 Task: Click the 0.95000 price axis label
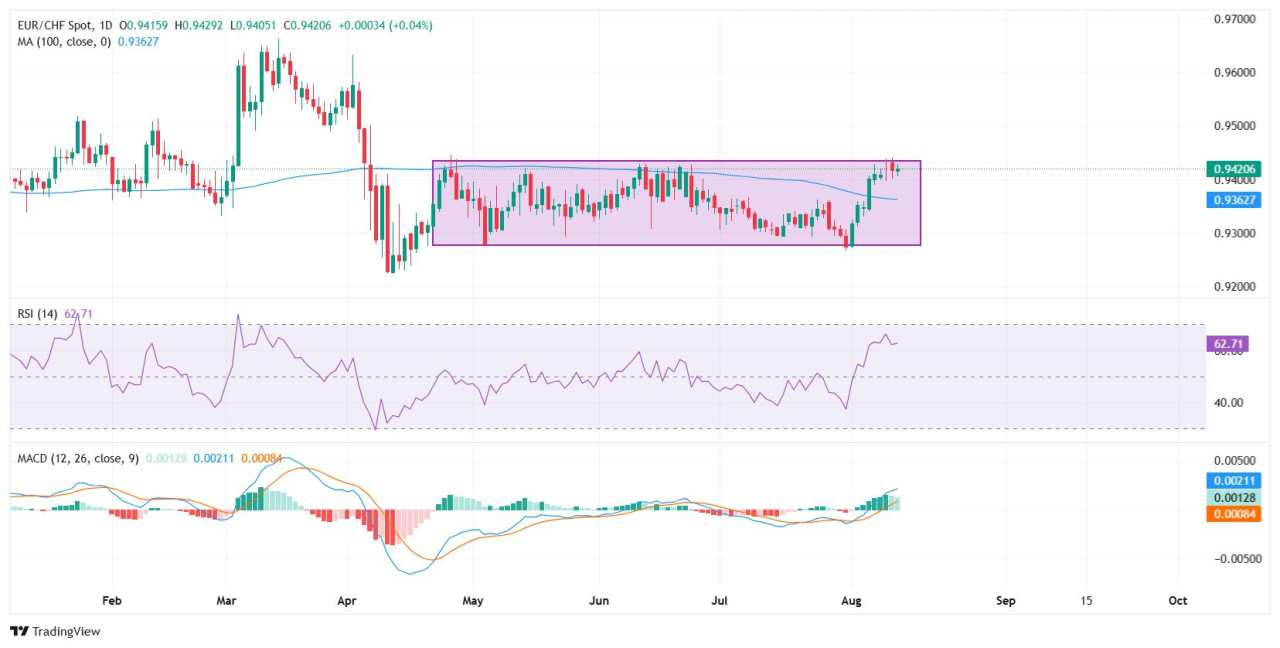pyautogui.click(x=1235, y=126)
